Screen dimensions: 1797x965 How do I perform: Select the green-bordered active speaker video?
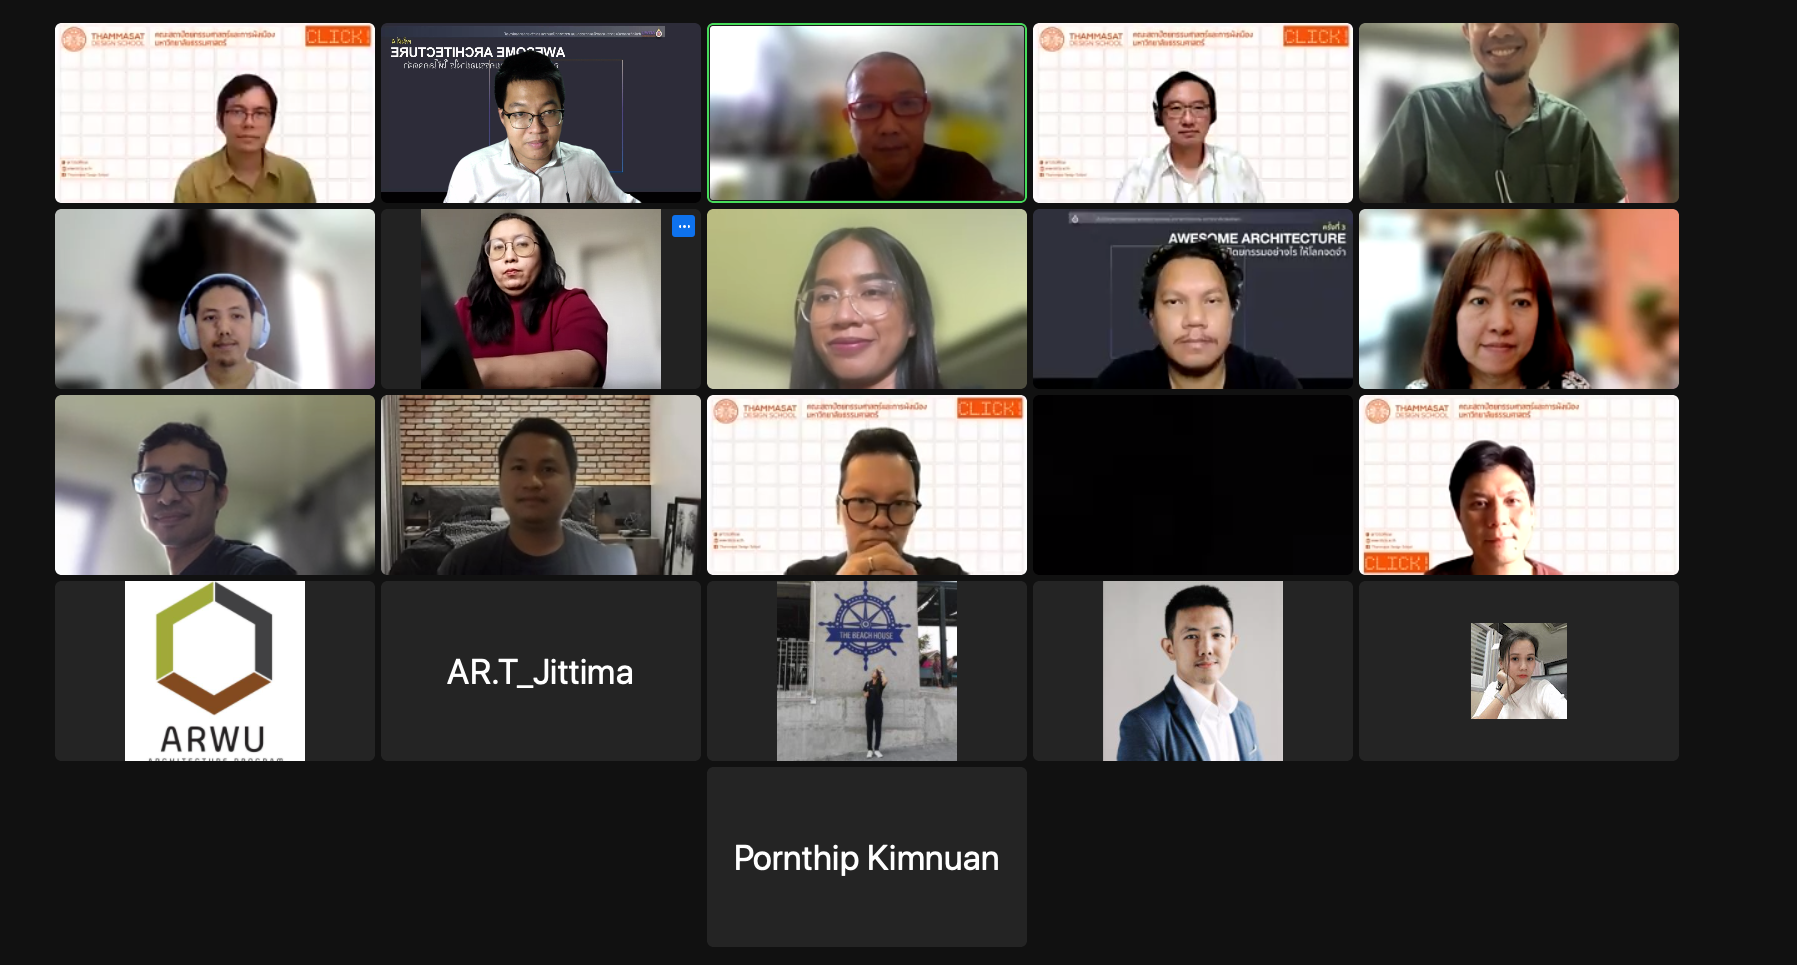point(867,113)
